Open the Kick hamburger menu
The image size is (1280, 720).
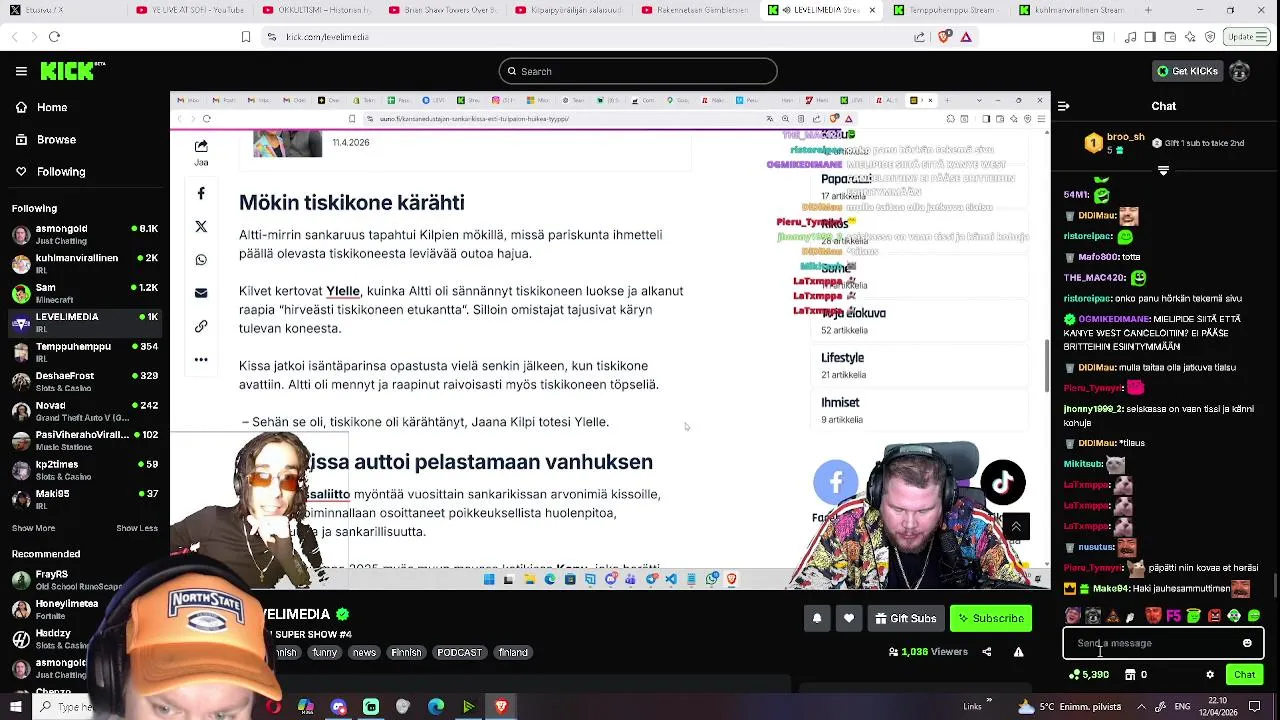click(21, 71)
